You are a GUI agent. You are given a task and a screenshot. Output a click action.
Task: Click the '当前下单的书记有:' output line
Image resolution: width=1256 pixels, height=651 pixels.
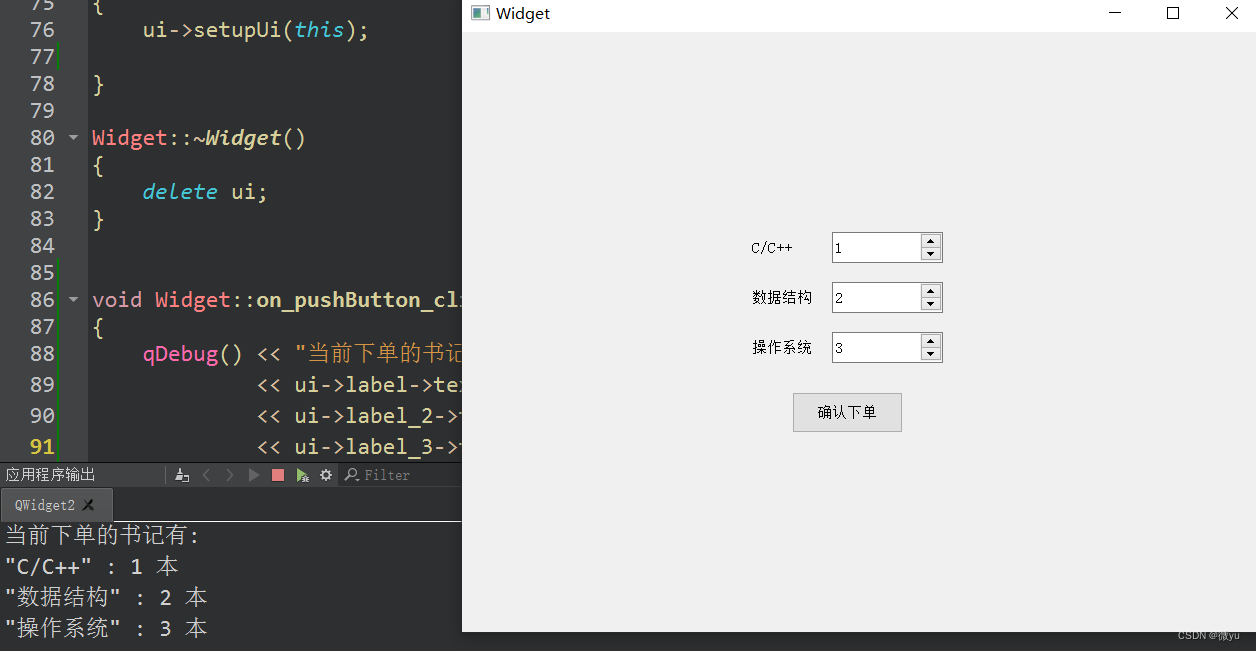pos(103,536)
